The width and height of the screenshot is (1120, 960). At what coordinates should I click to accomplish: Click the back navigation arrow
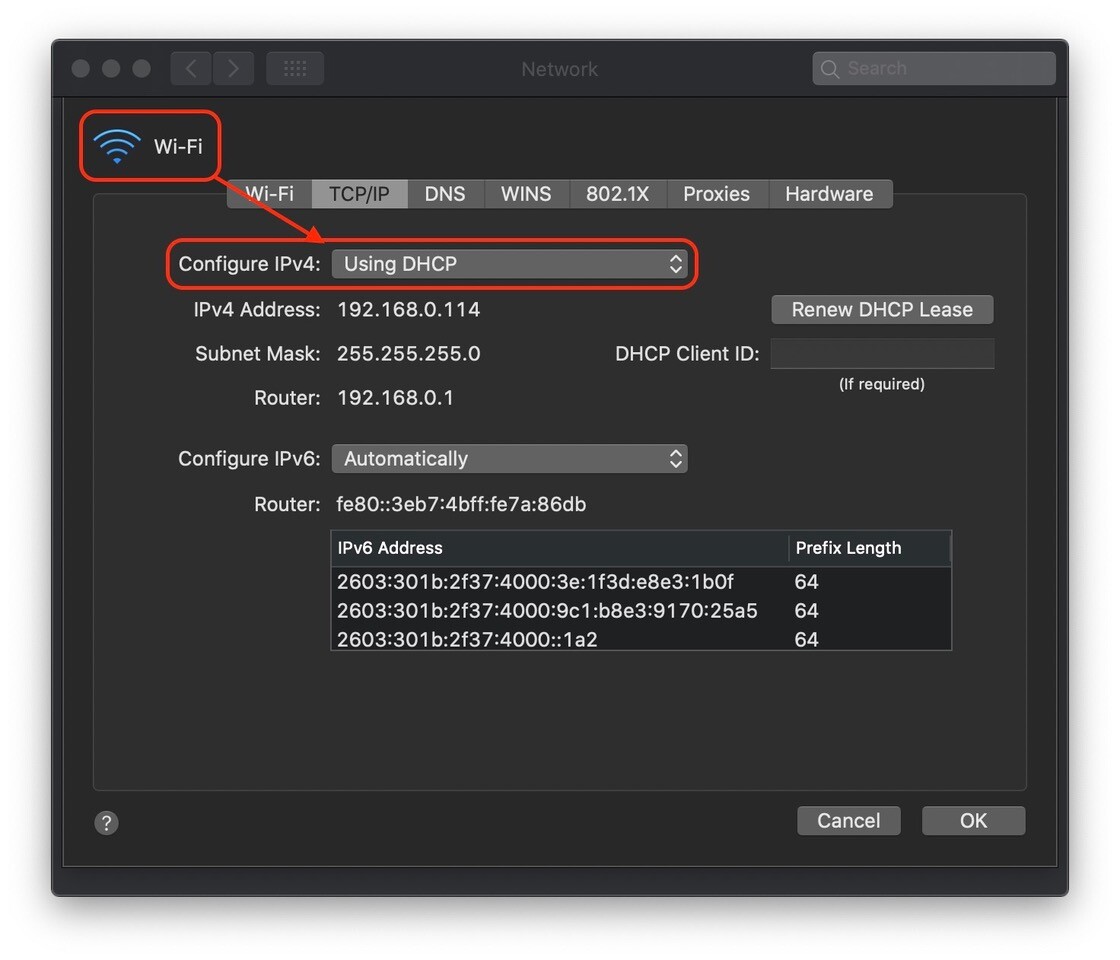pyautogui.click(x=191, y=68)
